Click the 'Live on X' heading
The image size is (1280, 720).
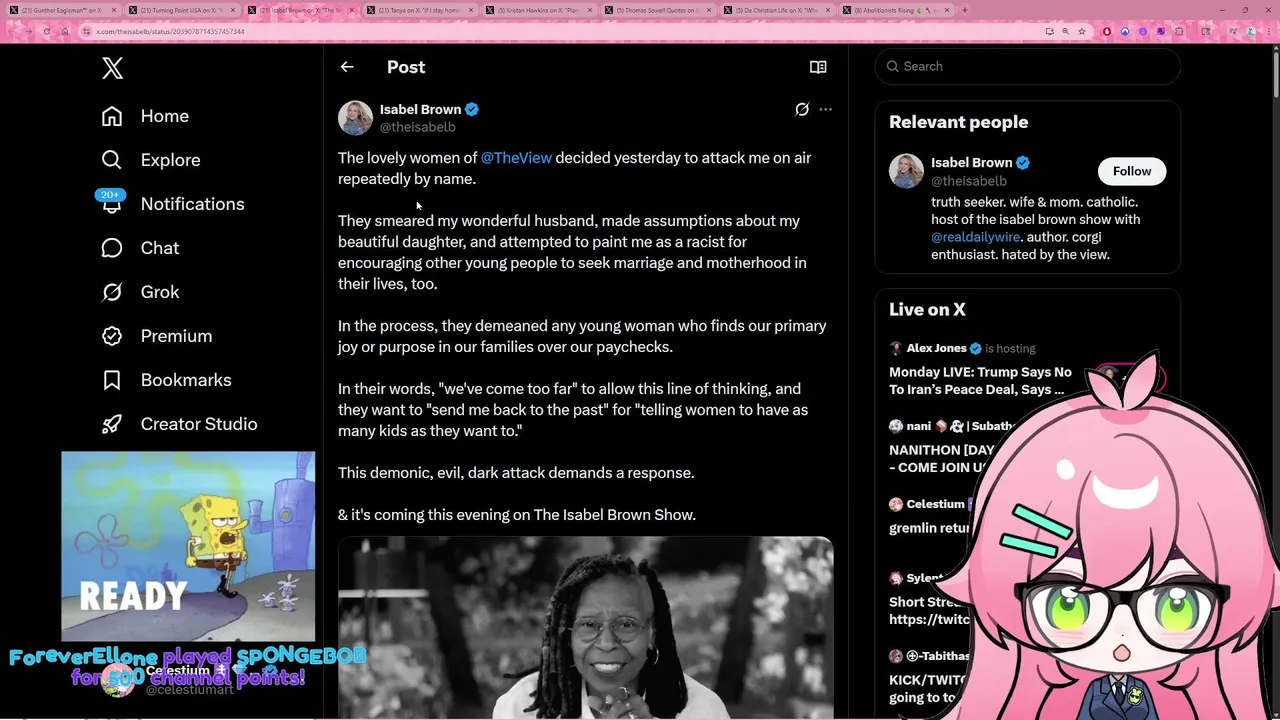(927, 310)
